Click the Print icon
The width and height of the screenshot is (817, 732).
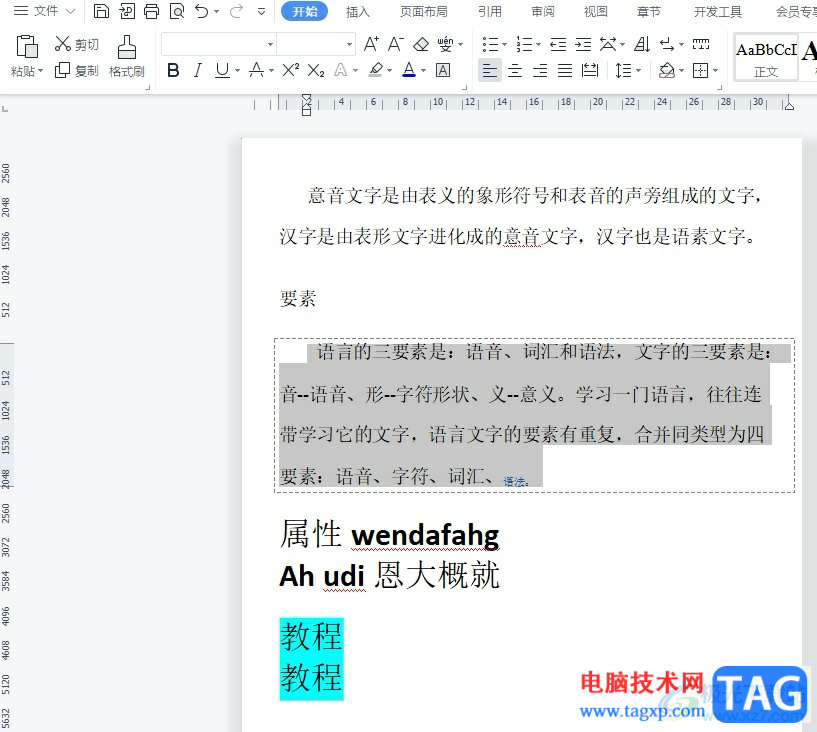point(152,11)
